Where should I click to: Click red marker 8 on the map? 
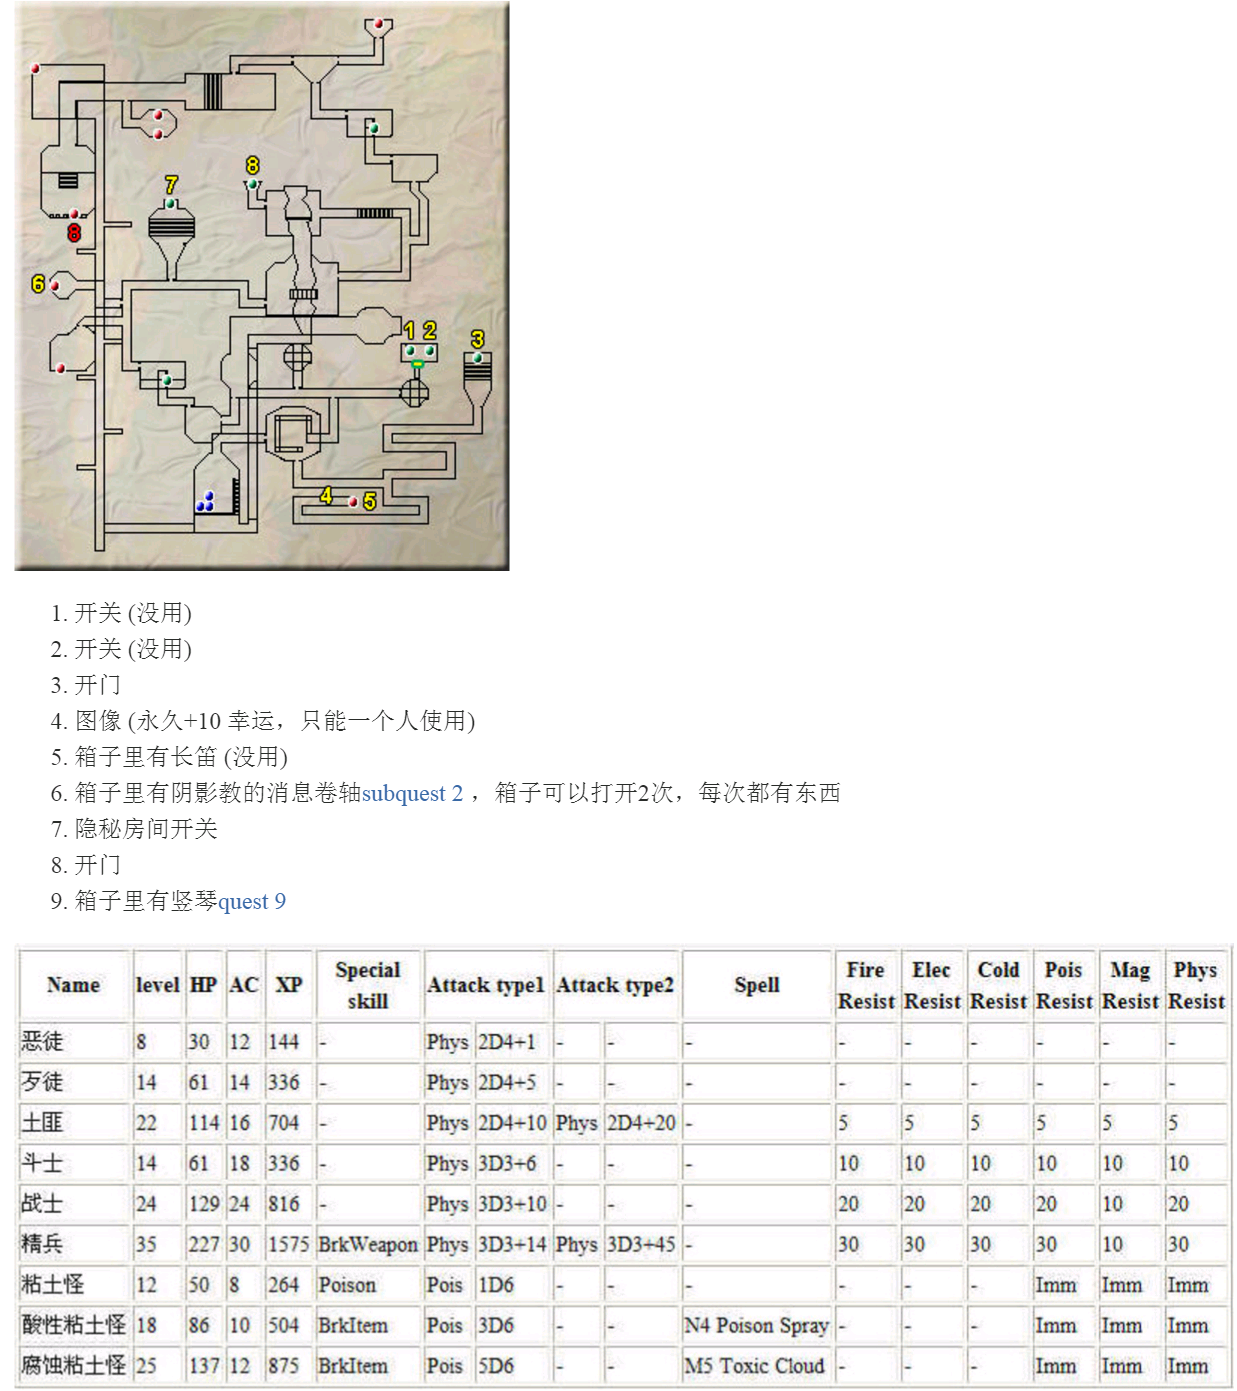pyautogui.click(x=74, y=233)
